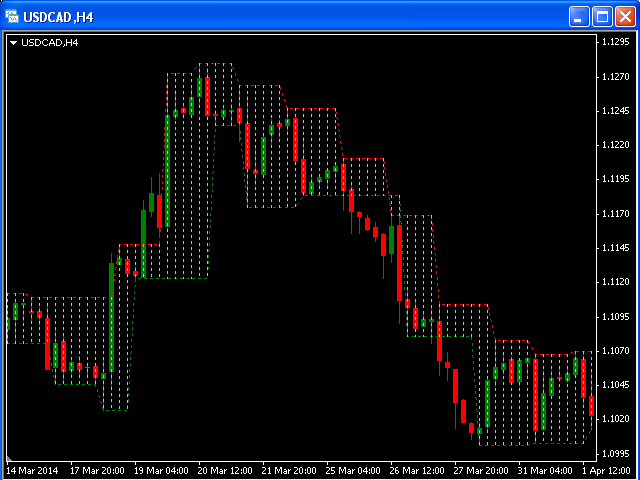
Task: Click the USDCAD,H4 chart label text
Action: [x=49, y=42]
